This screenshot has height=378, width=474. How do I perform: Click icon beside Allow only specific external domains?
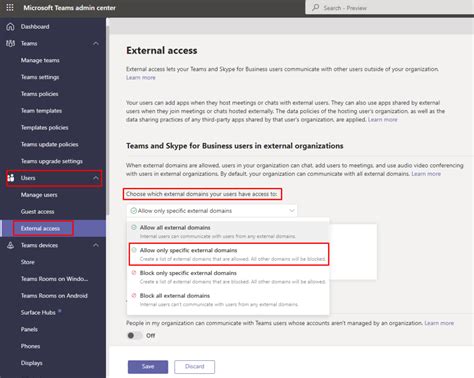134,250
